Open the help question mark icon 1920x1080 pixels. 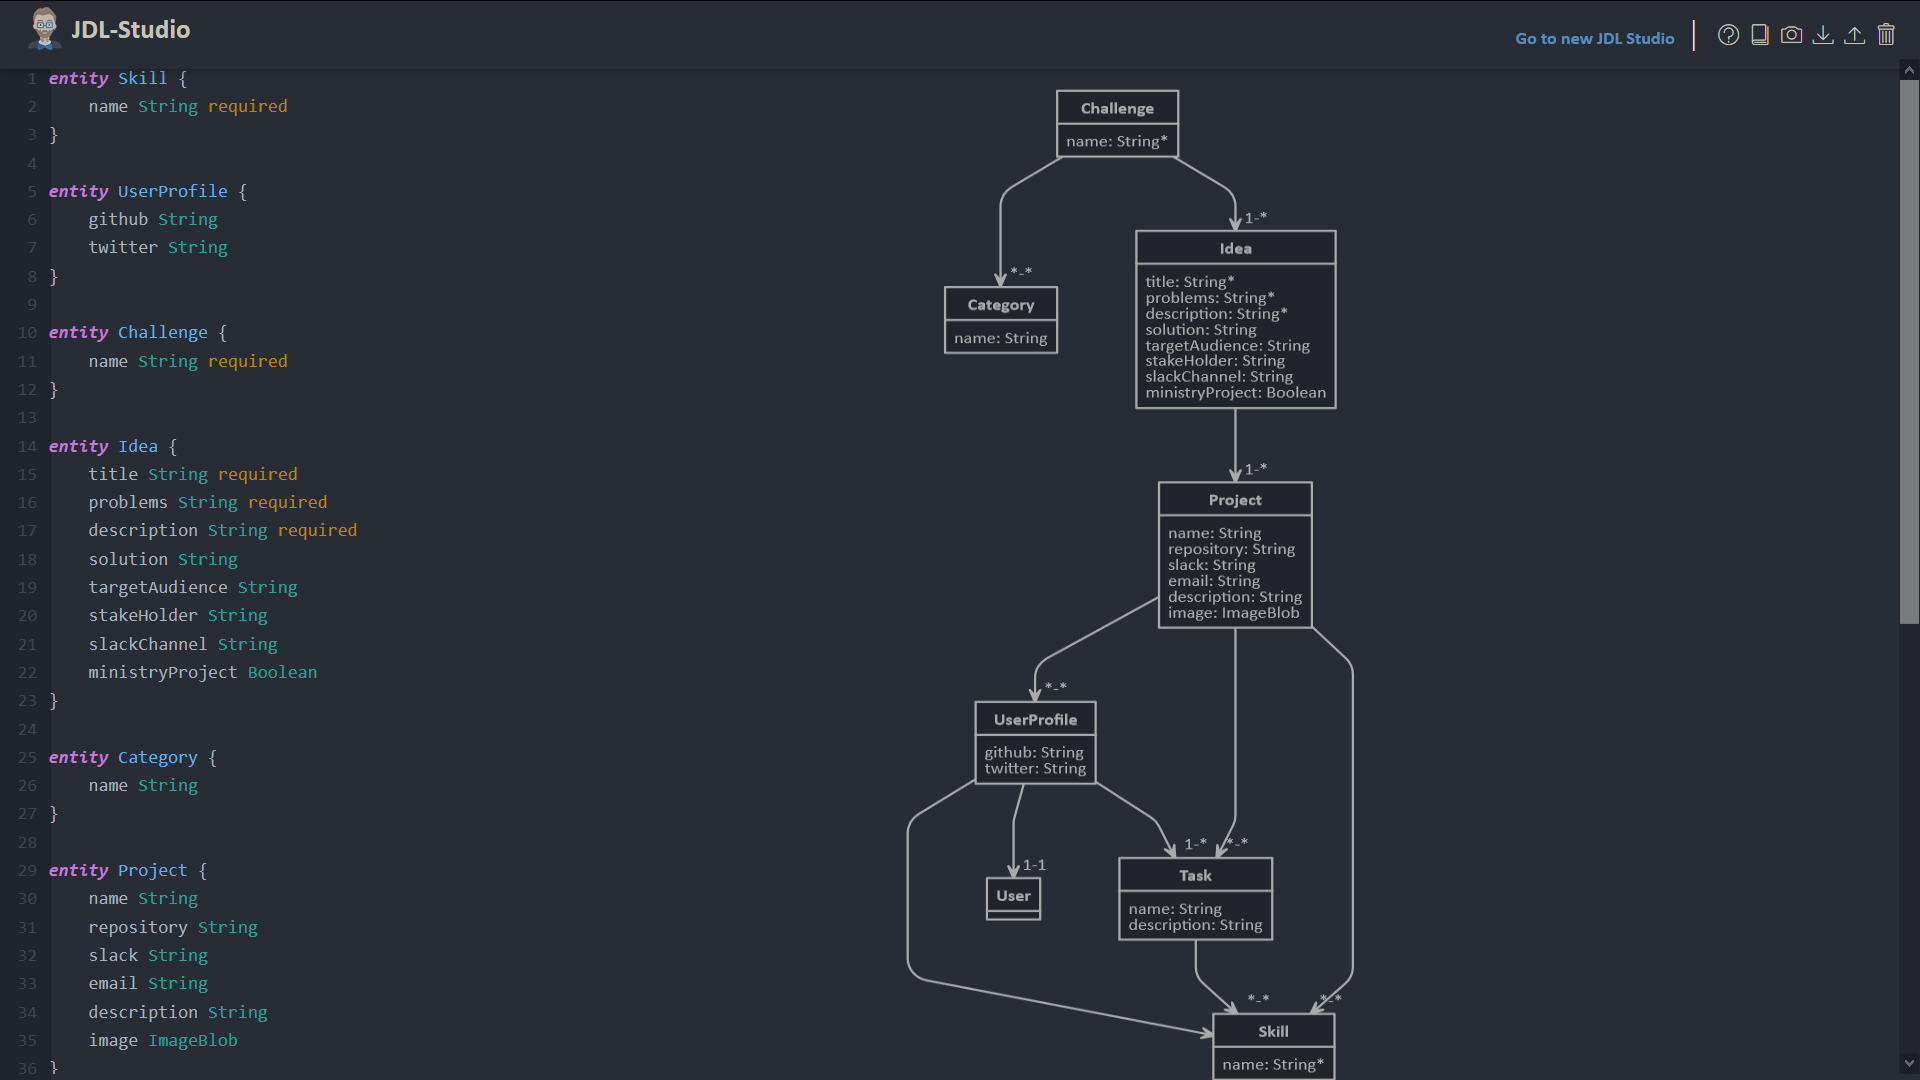pos(1728,35)
